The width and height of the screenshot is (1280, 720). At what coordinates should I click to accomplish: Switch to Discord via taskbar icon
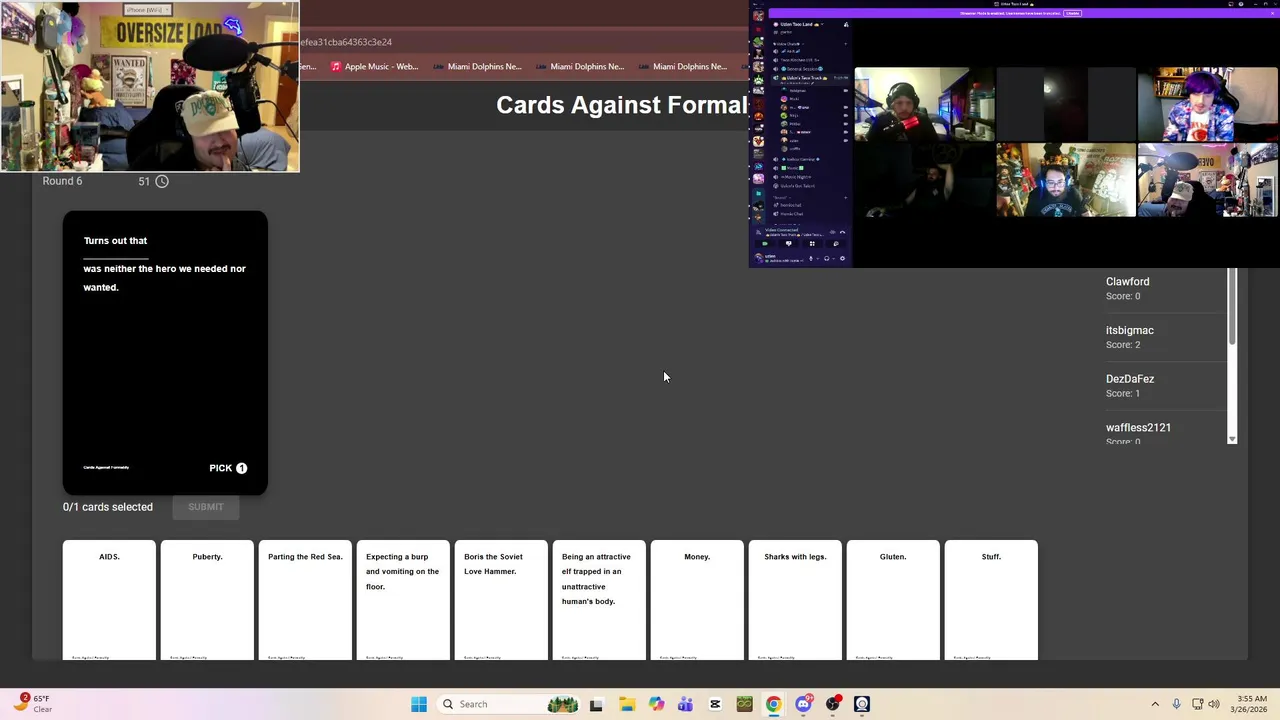tap(803, 704)
